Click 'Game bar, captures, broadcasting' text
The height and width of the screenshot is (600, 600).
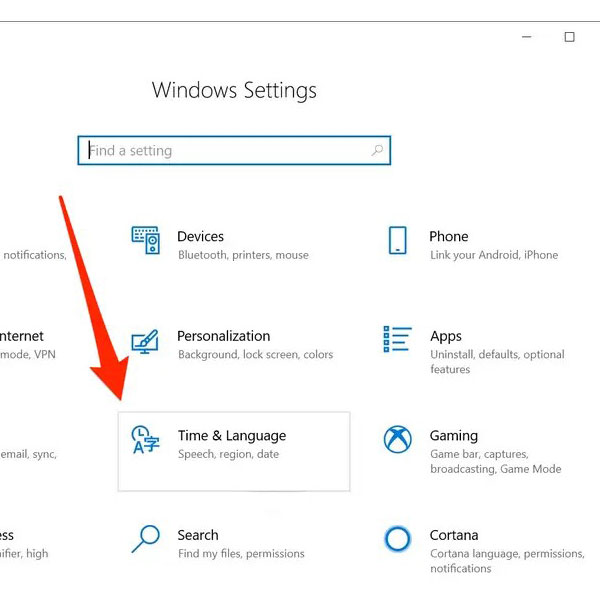click(x=496, y=461)
